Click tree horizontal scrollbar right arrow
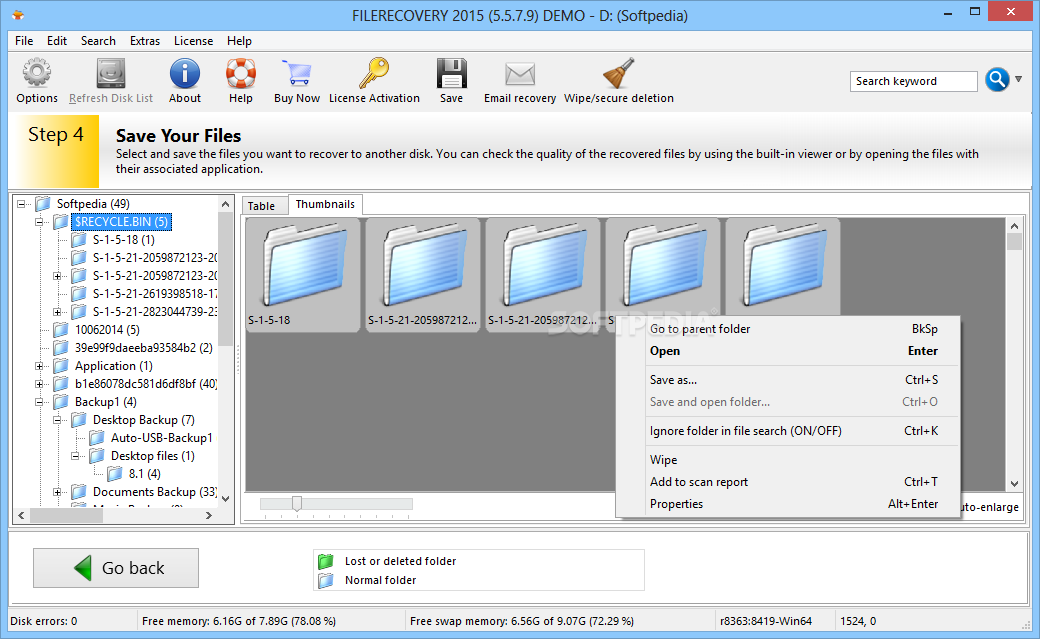1040x639 pixels. point(209,515)
